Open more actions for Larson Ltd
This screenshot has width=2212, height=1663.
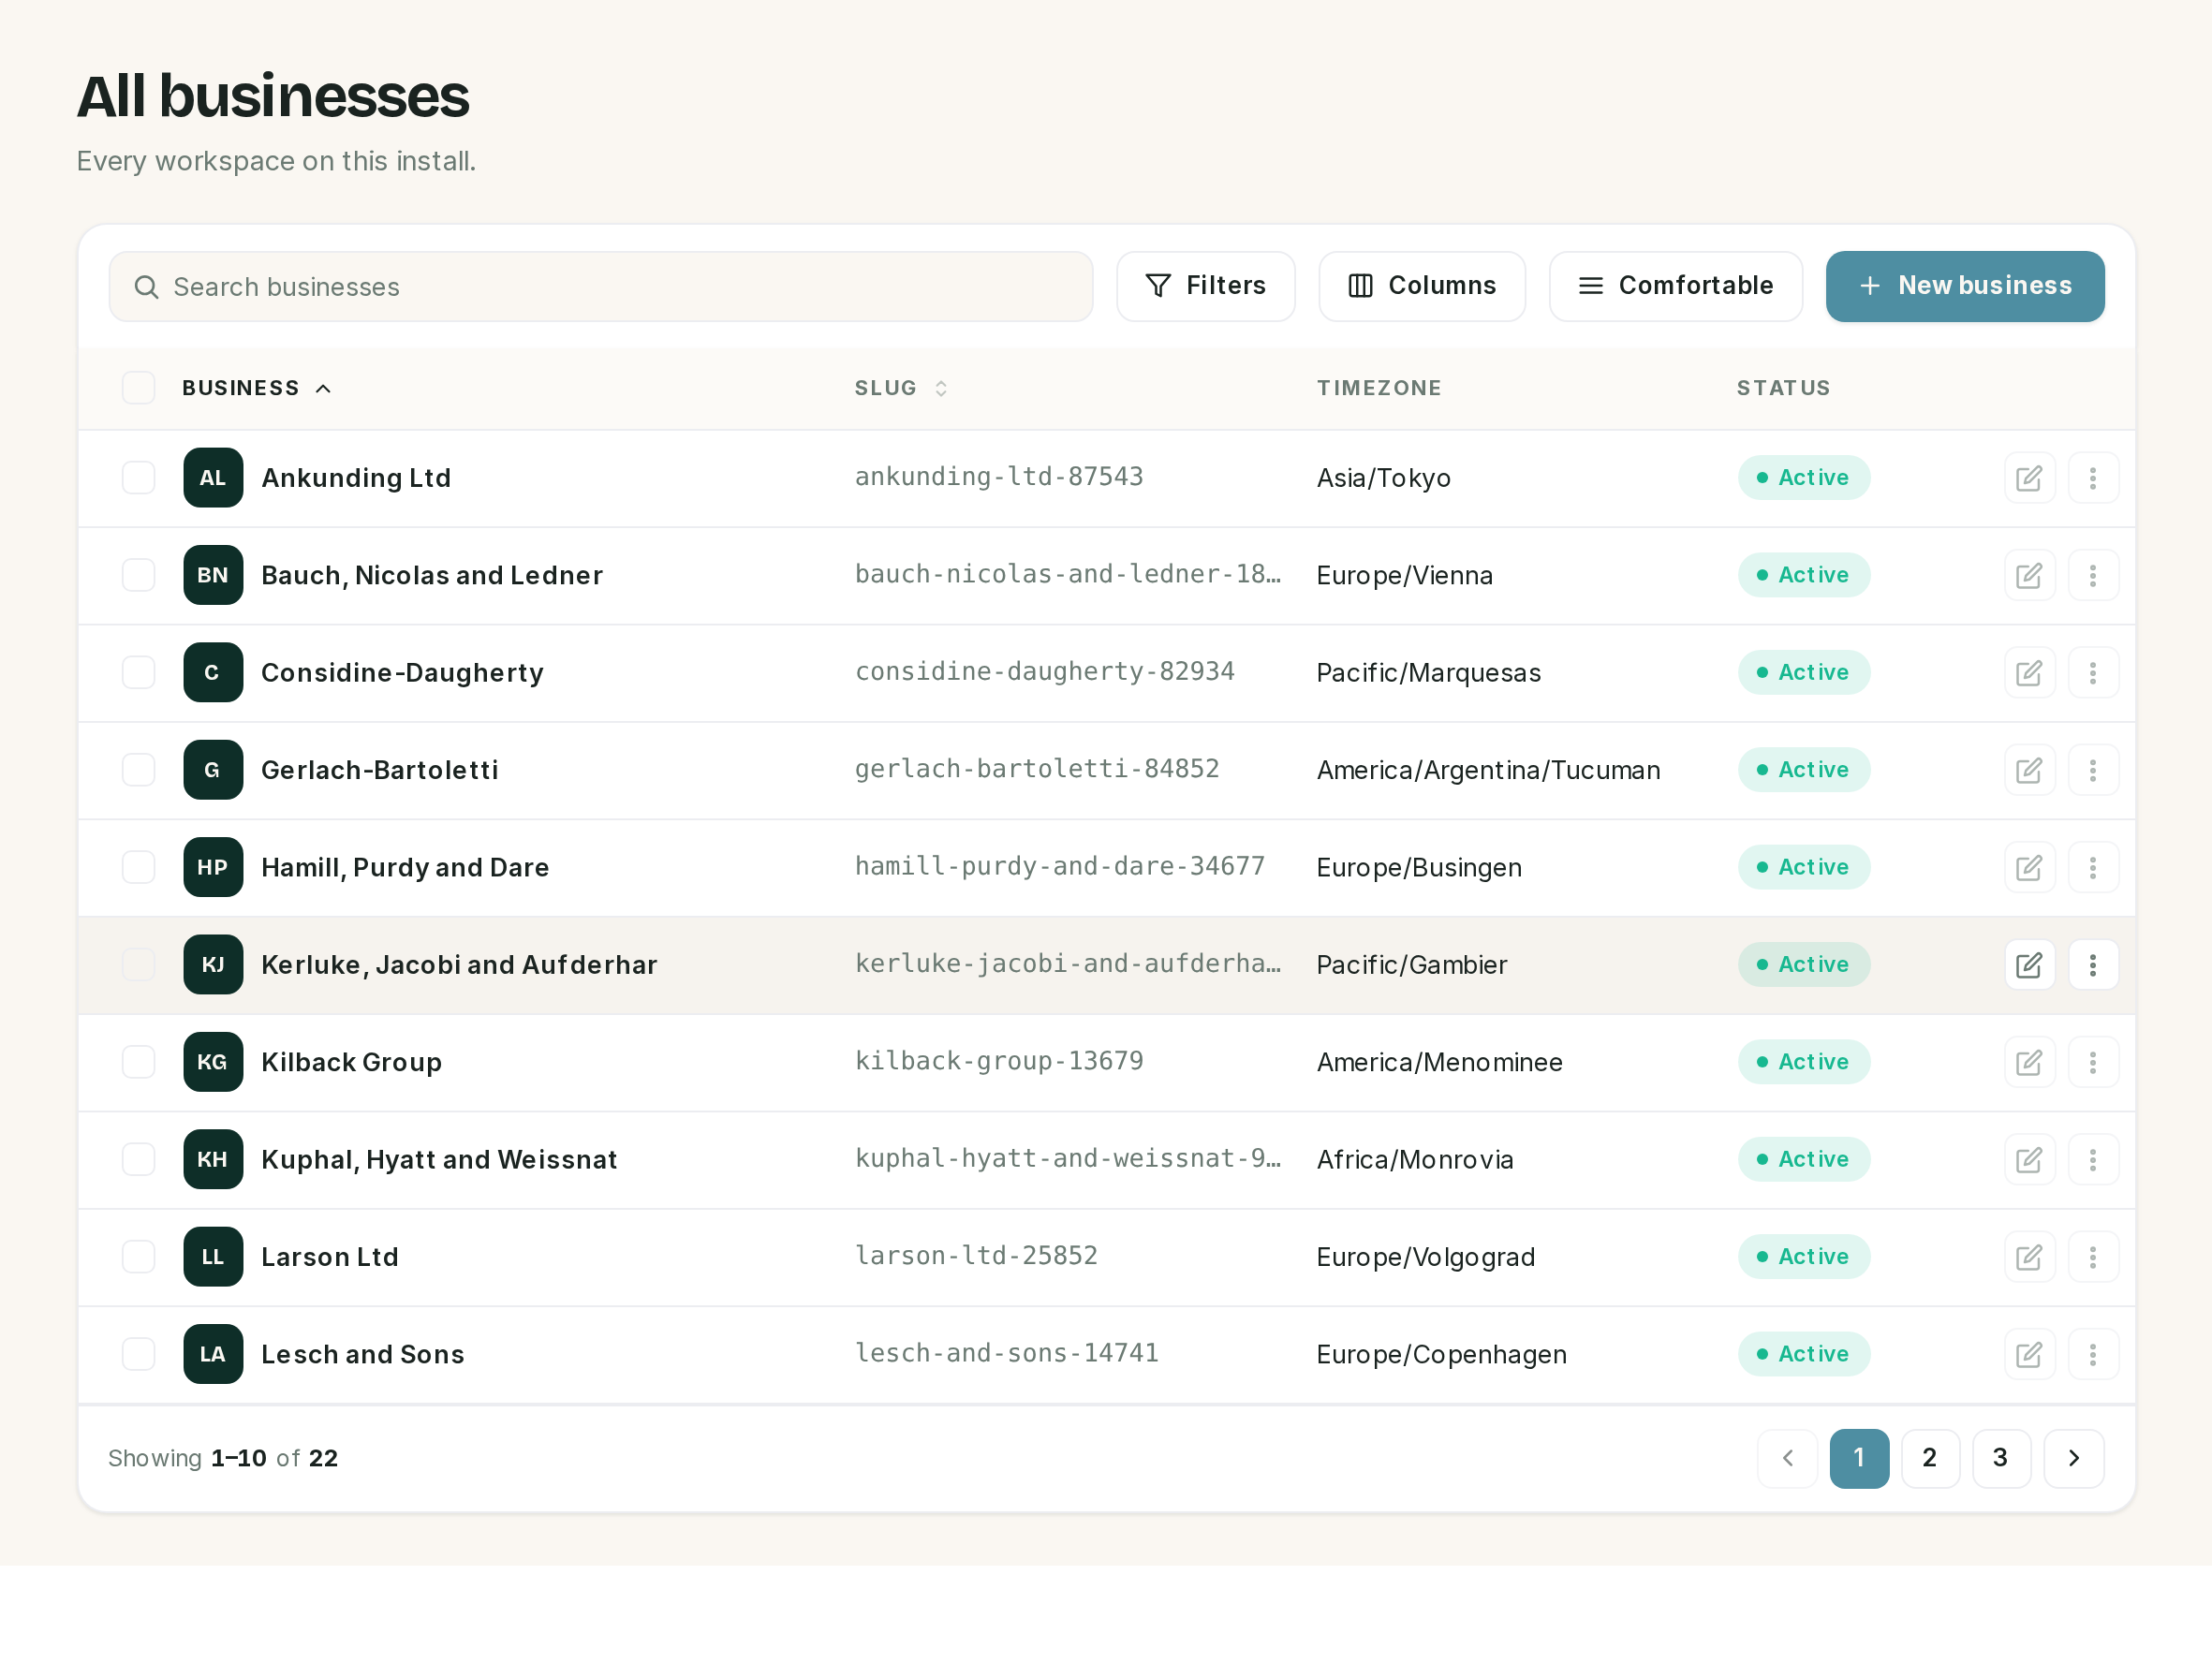pyautogui.click(x=2092, y=1257)
